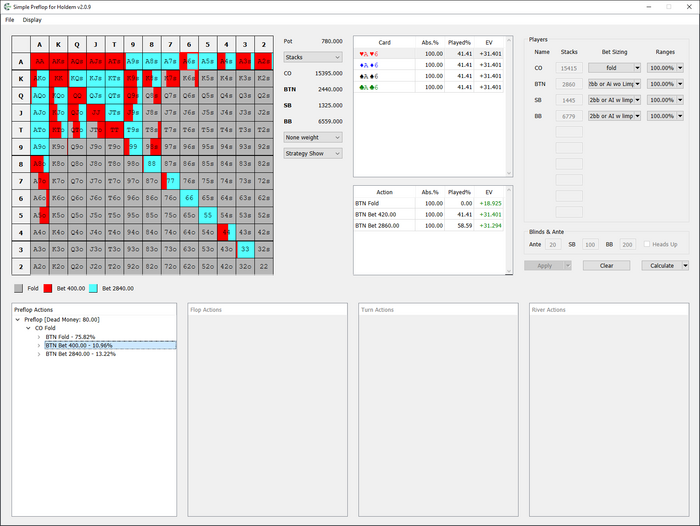Open CO ranges 100.00% dropdown
The height and width of the screenshot is (526, 700).
pos(665,68)
